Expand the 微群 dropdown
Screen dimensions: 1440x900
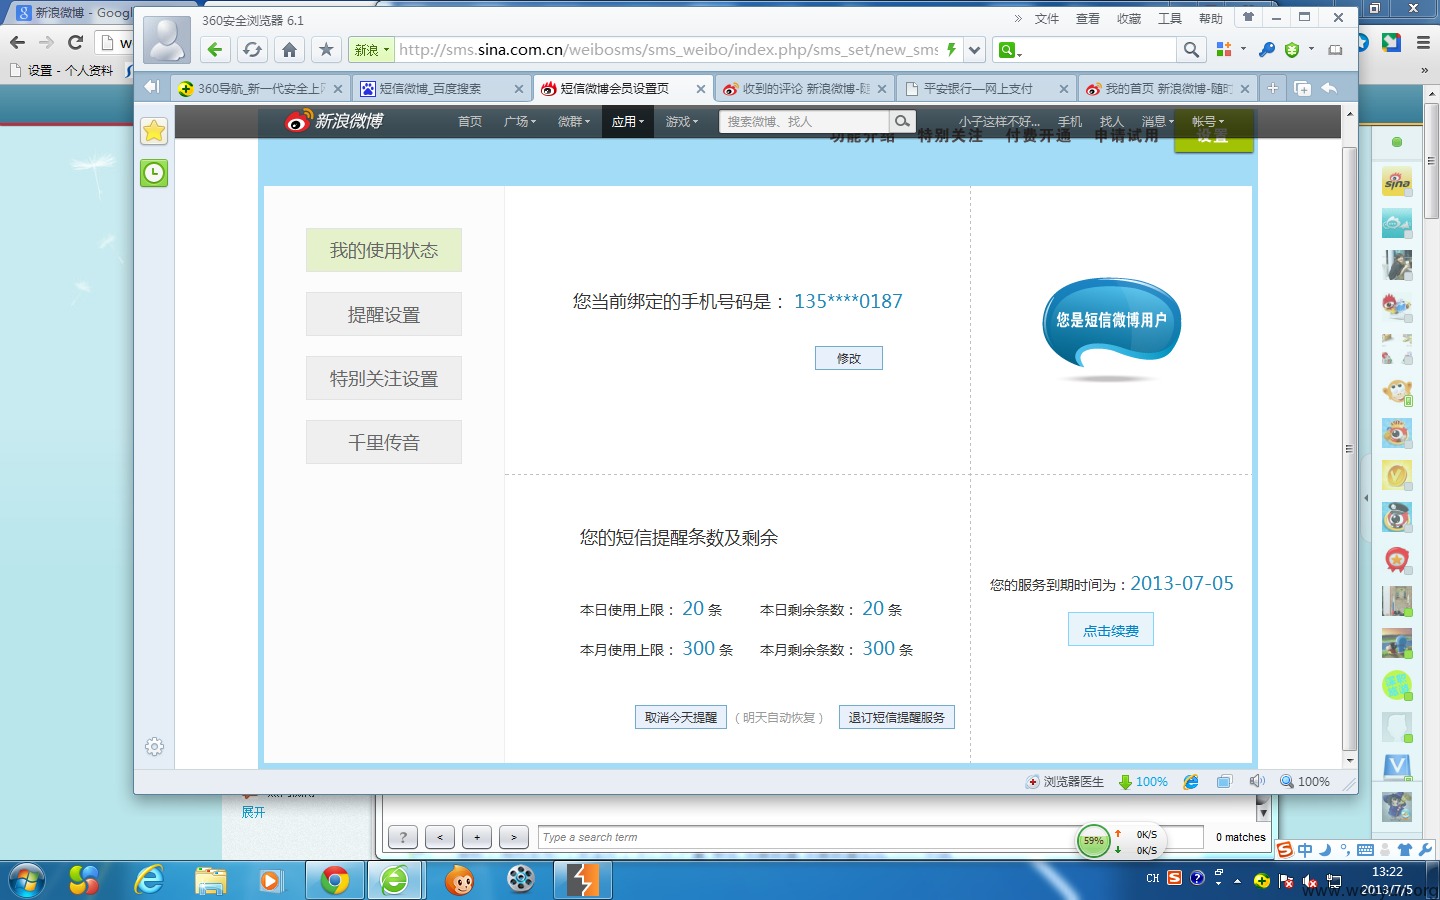tap(574, 121)
